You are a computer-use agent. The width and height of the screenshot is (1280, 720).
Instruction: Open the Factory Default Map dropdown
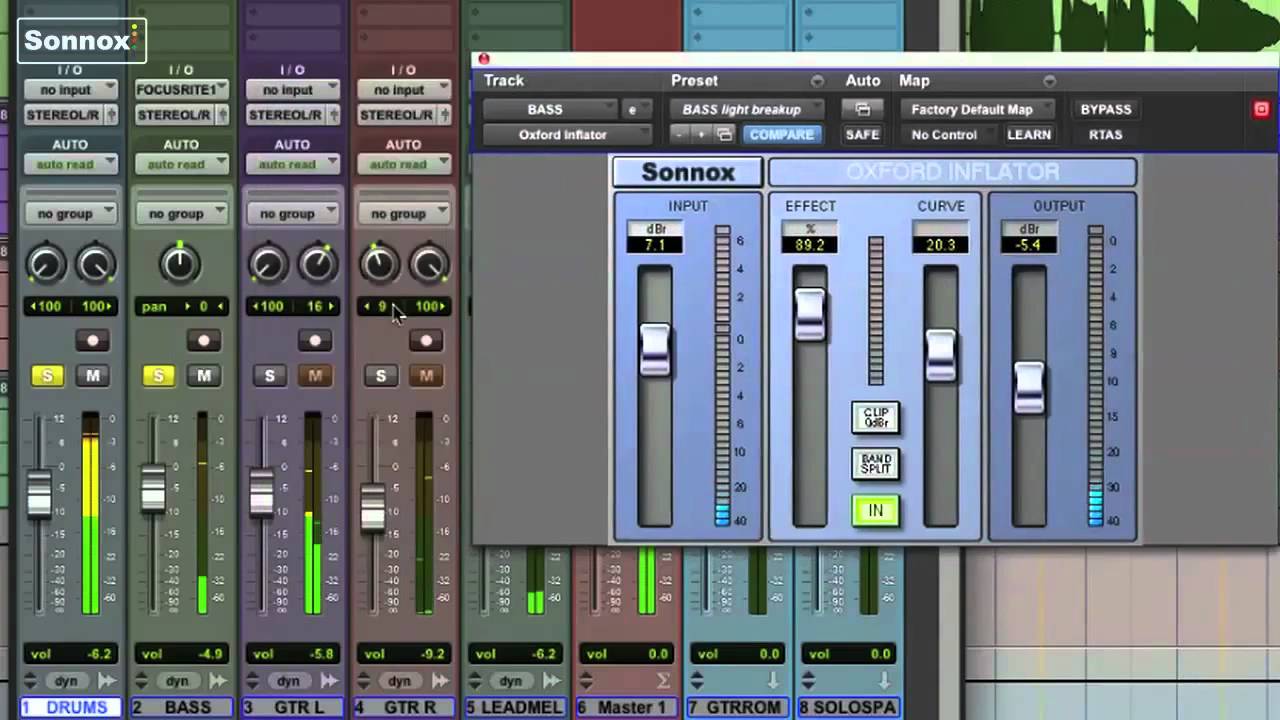(978, 109)
